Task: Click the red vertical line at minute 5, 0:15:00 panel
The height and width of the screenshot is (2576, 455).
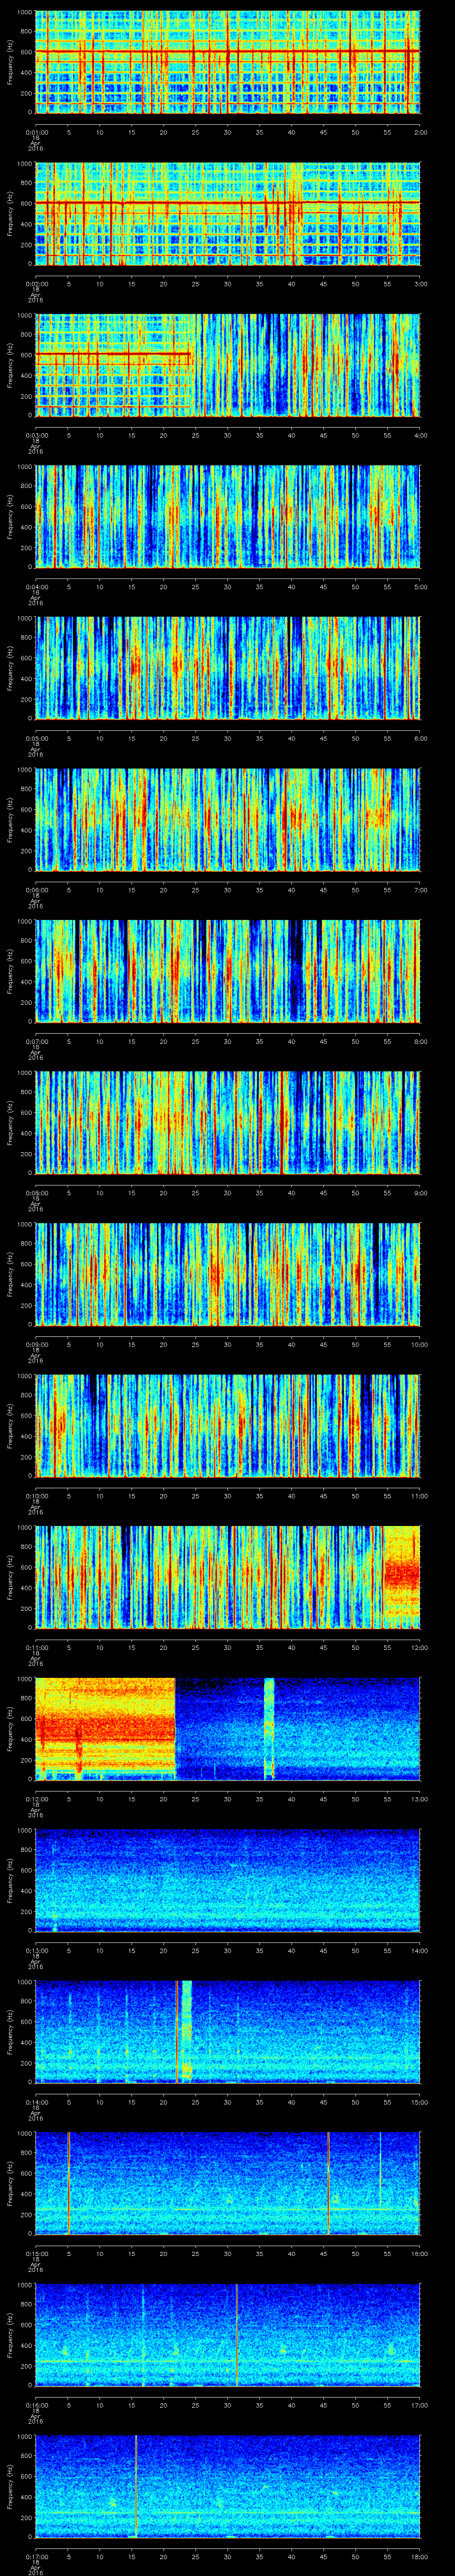Action: 68,2183
